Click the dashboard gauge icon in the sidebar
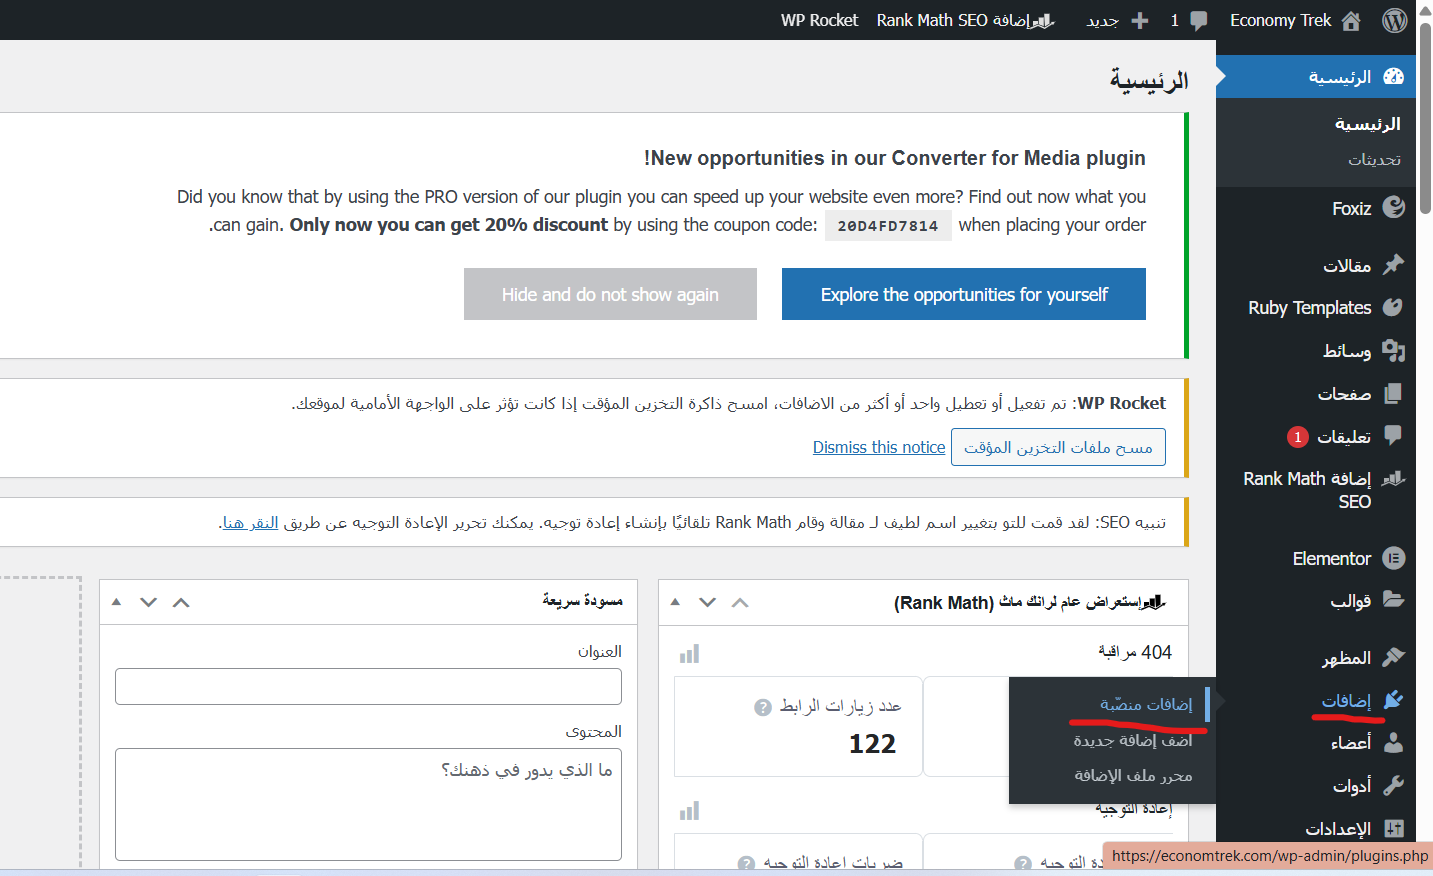1433x876 pixels. click(1393, 77)
